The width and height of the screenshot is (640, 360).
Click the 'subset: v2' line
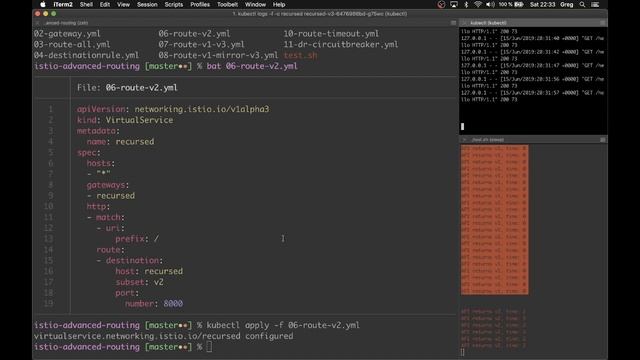pyautogui.click(x=140, y=282)
